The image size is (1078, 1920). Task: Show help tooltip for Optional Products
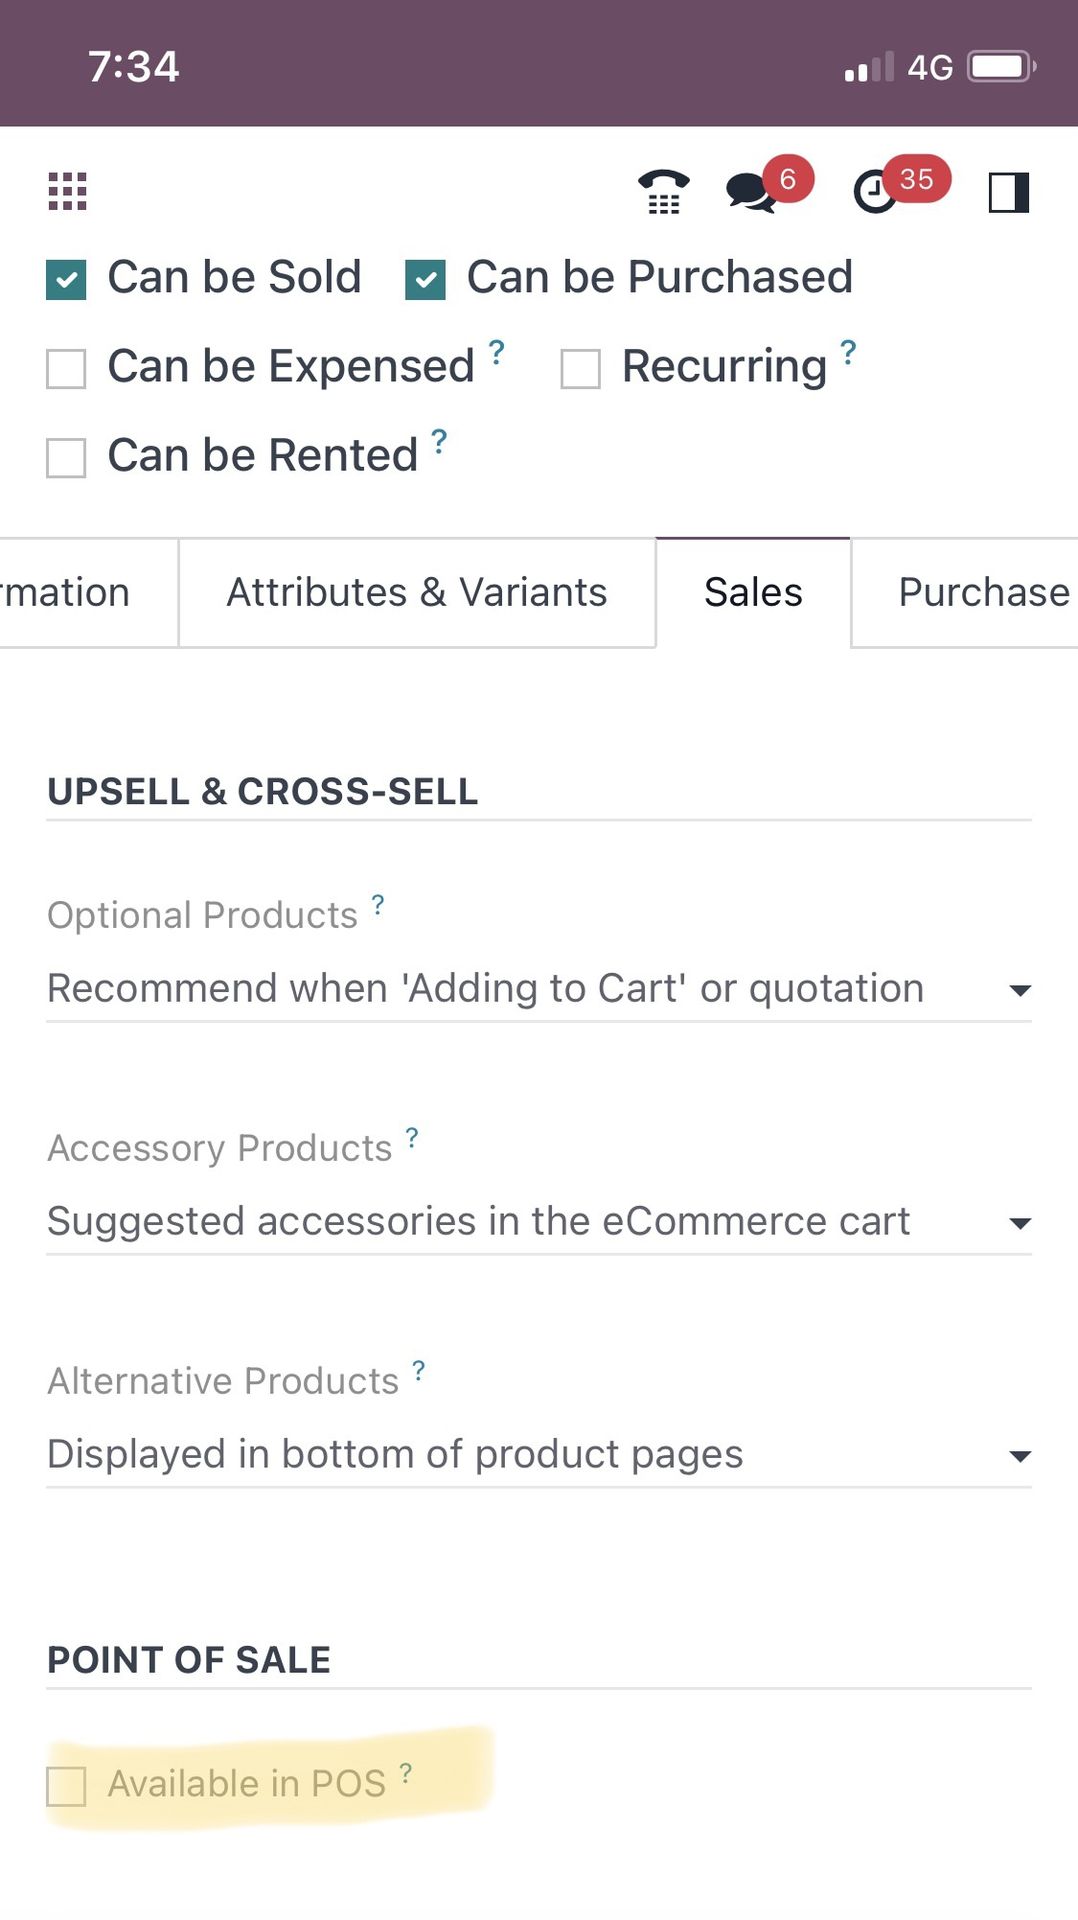pos(378,904)
